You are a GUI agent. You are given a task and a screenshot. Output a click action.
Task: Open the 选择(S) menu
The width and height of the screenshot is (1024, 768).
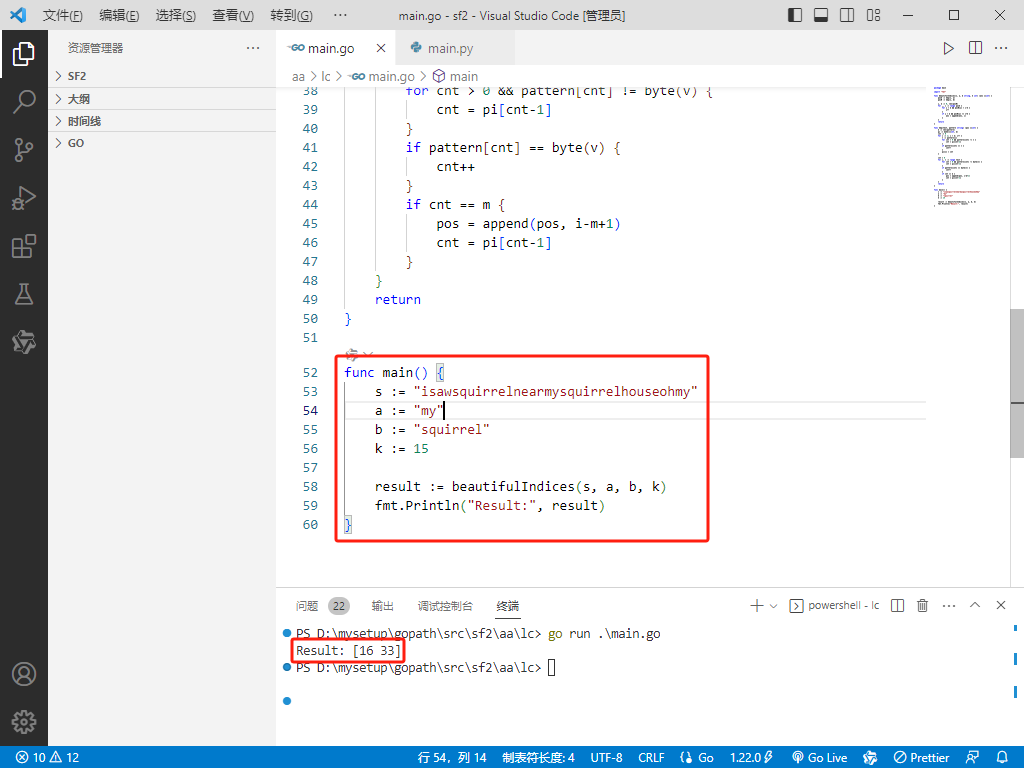tap(175, 15)
